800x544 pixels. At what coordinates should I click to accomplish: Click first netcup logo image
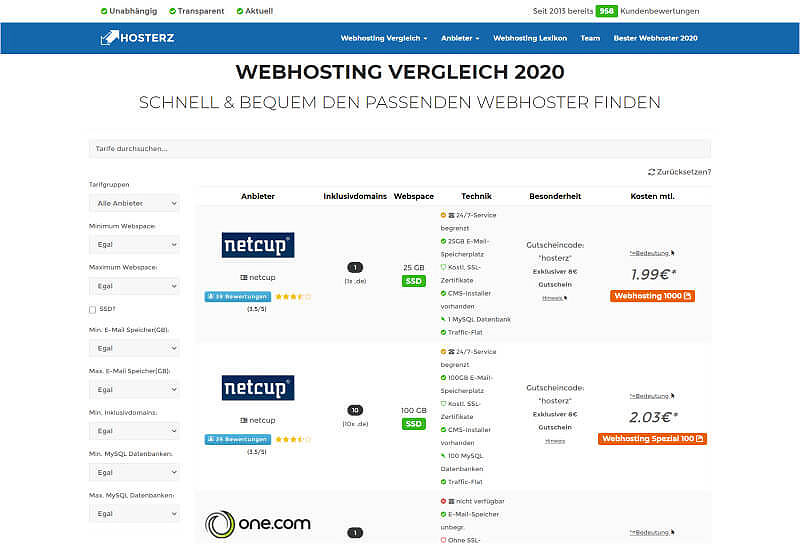[257, 245]
